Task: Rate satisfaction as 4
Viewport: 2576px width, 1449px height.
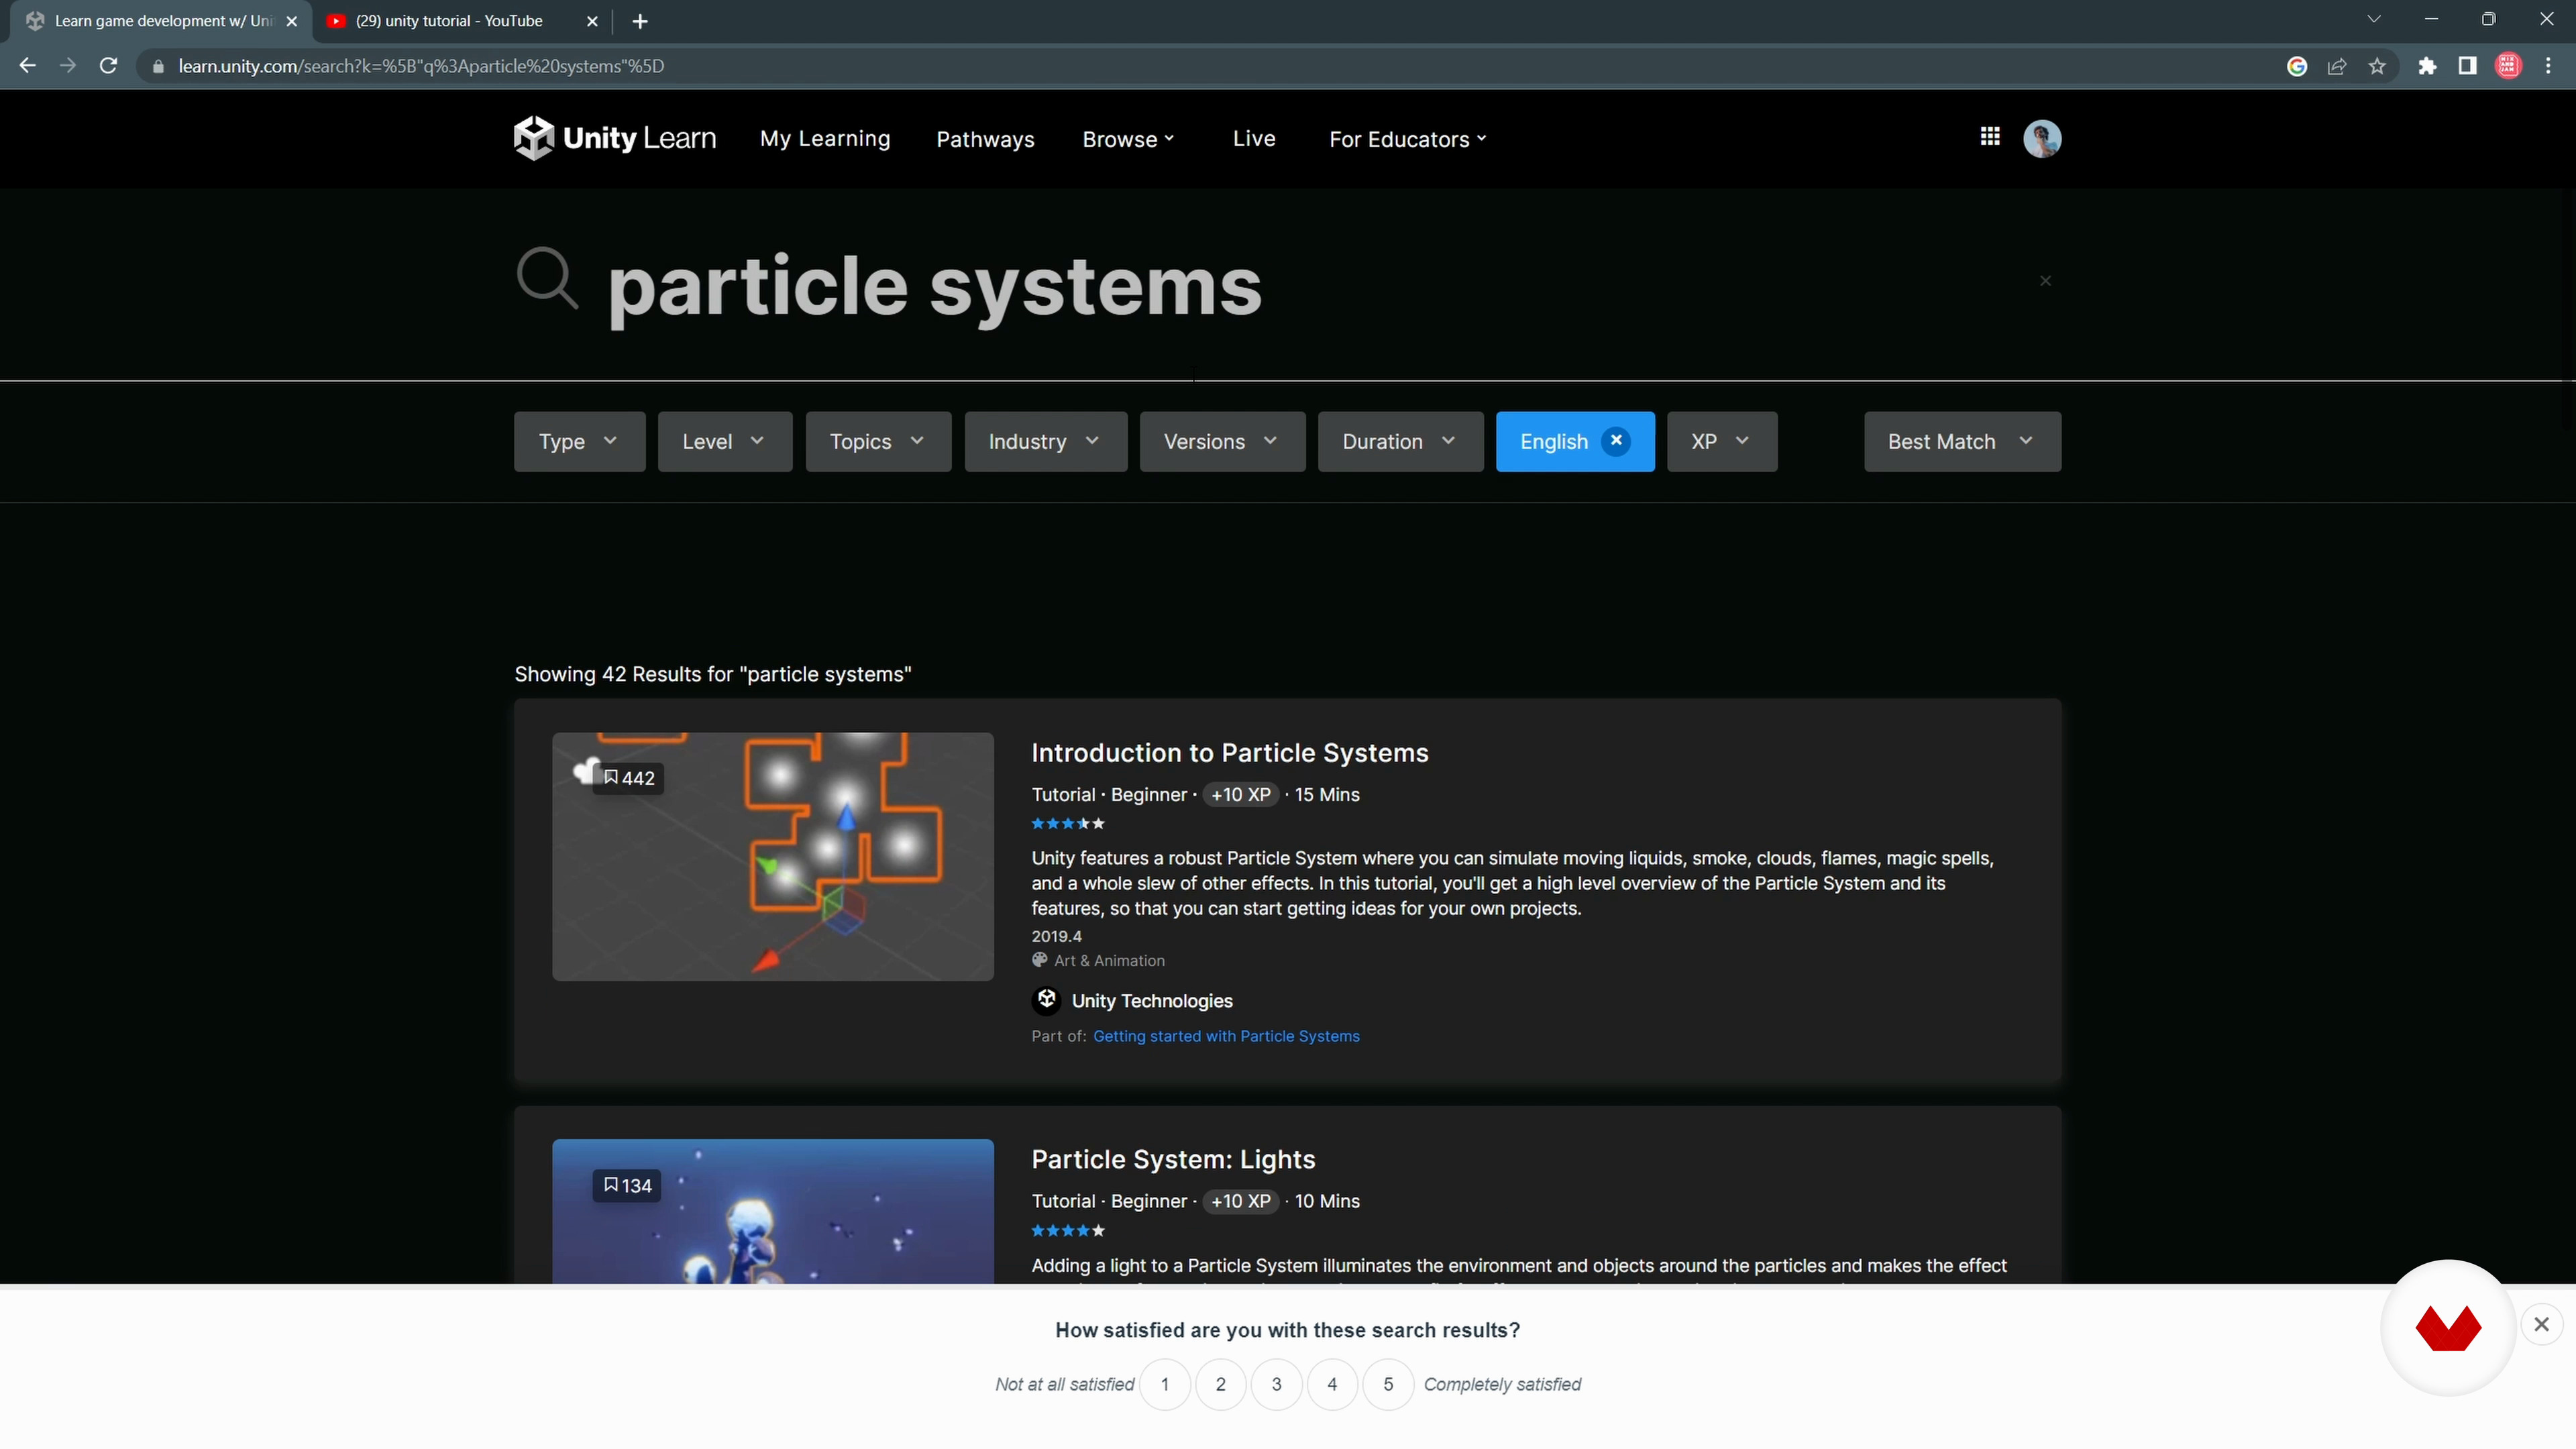Action: coord(1332,1384)
